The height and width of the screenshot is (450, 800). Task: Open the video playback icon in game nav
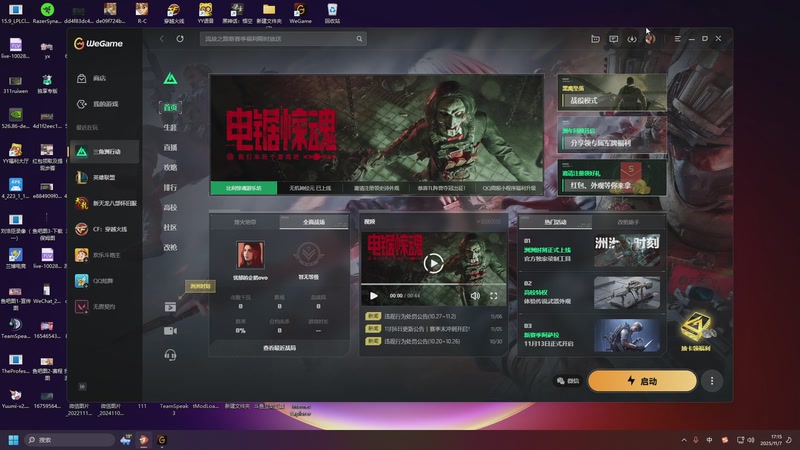coord(170,307)
